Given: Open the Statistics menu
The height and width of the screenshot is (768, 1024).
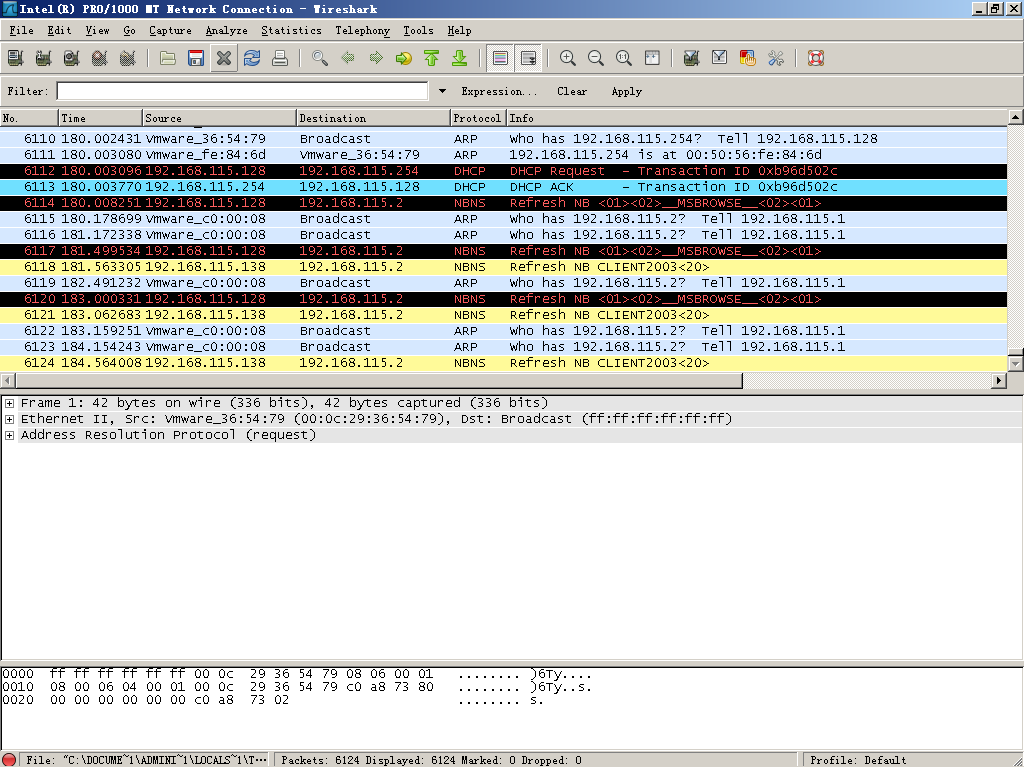Looking at the screenshot, I should point(291,31).
